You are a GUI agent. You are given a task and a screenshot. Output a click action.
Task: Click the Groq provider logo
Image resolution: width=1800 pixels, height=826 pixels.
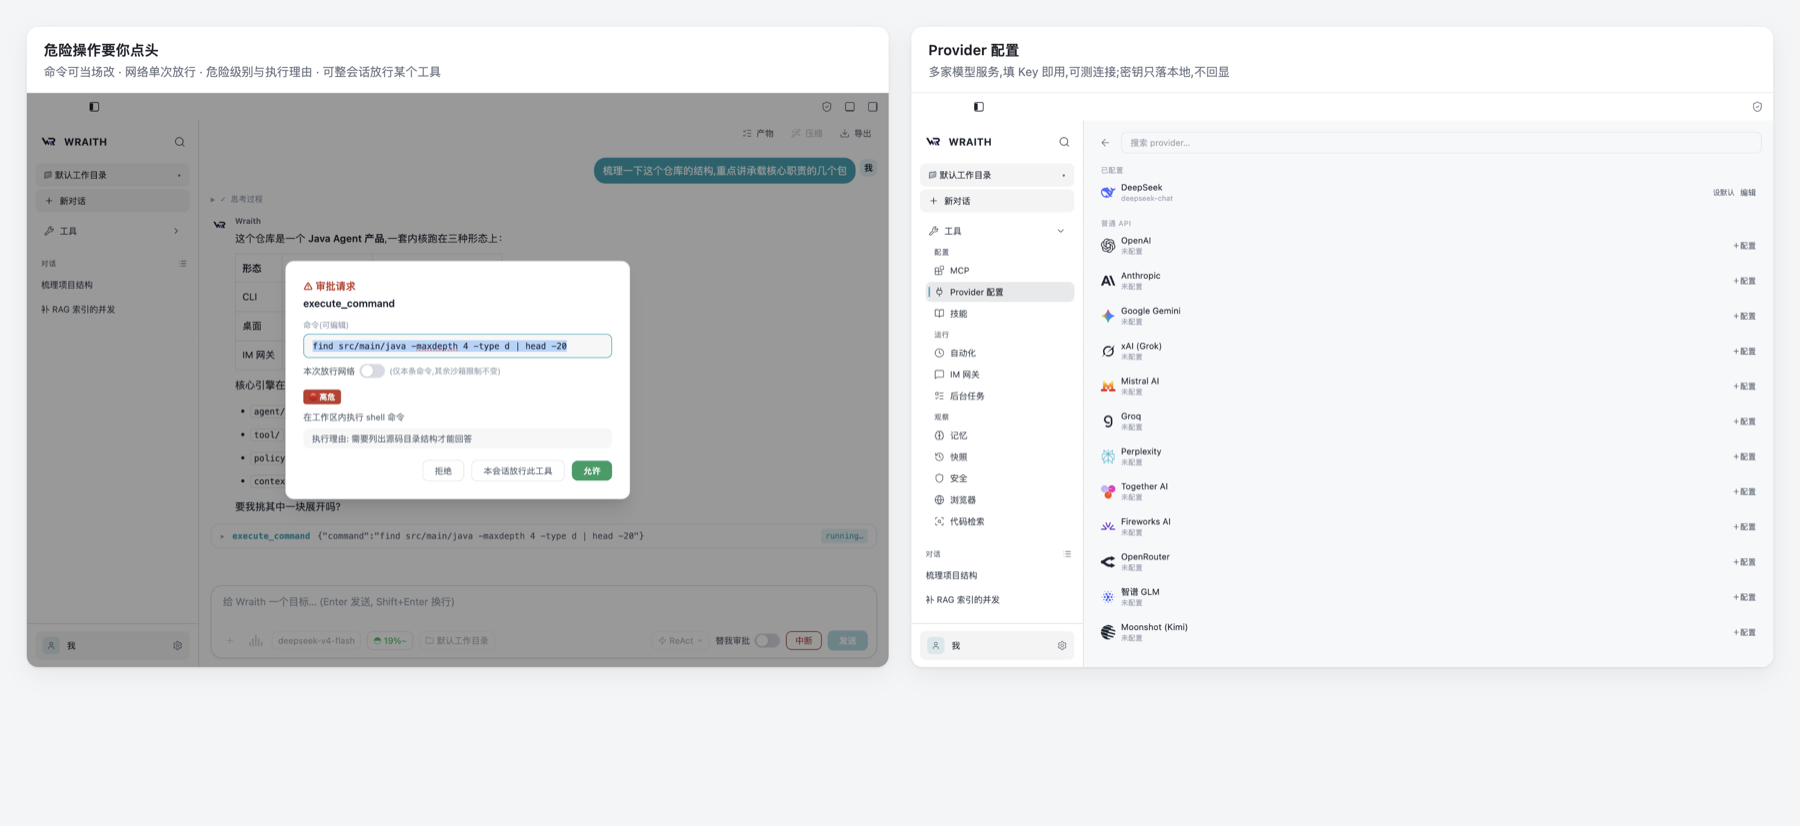pyautogui.click(x=1108, y=422)
